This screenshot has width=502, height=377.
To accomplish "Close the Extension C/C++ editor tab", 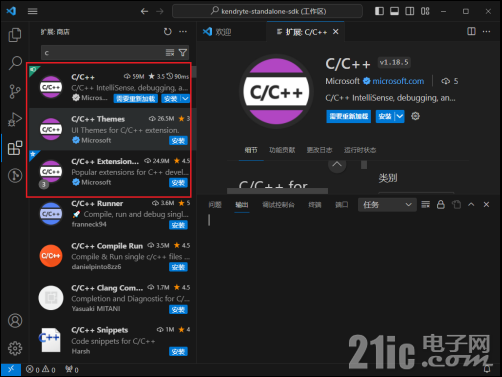I will [336, 32].
